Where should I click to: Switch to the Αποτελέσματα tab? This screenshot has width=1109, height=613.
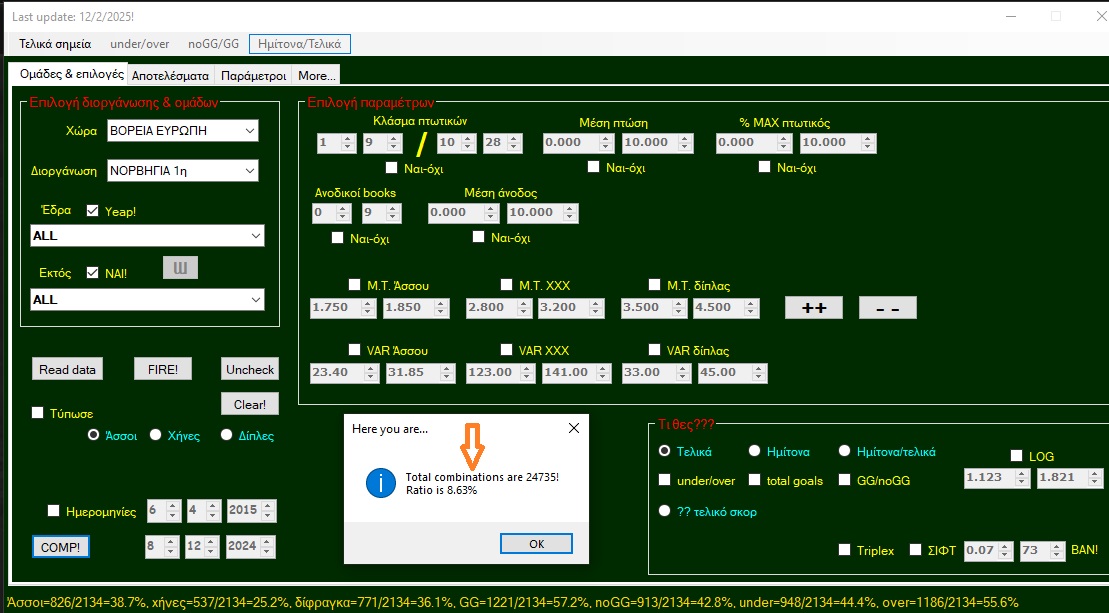pyautogui.click(x=170, y=75)
